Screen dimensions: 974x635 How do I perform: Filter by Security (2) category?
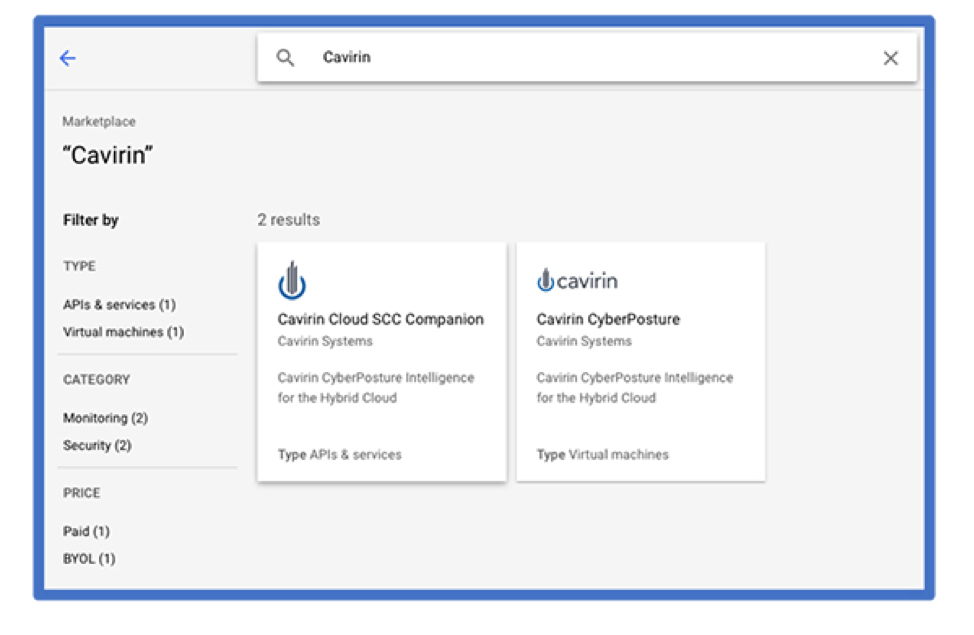pyautogui.click(x=97, y=445)
